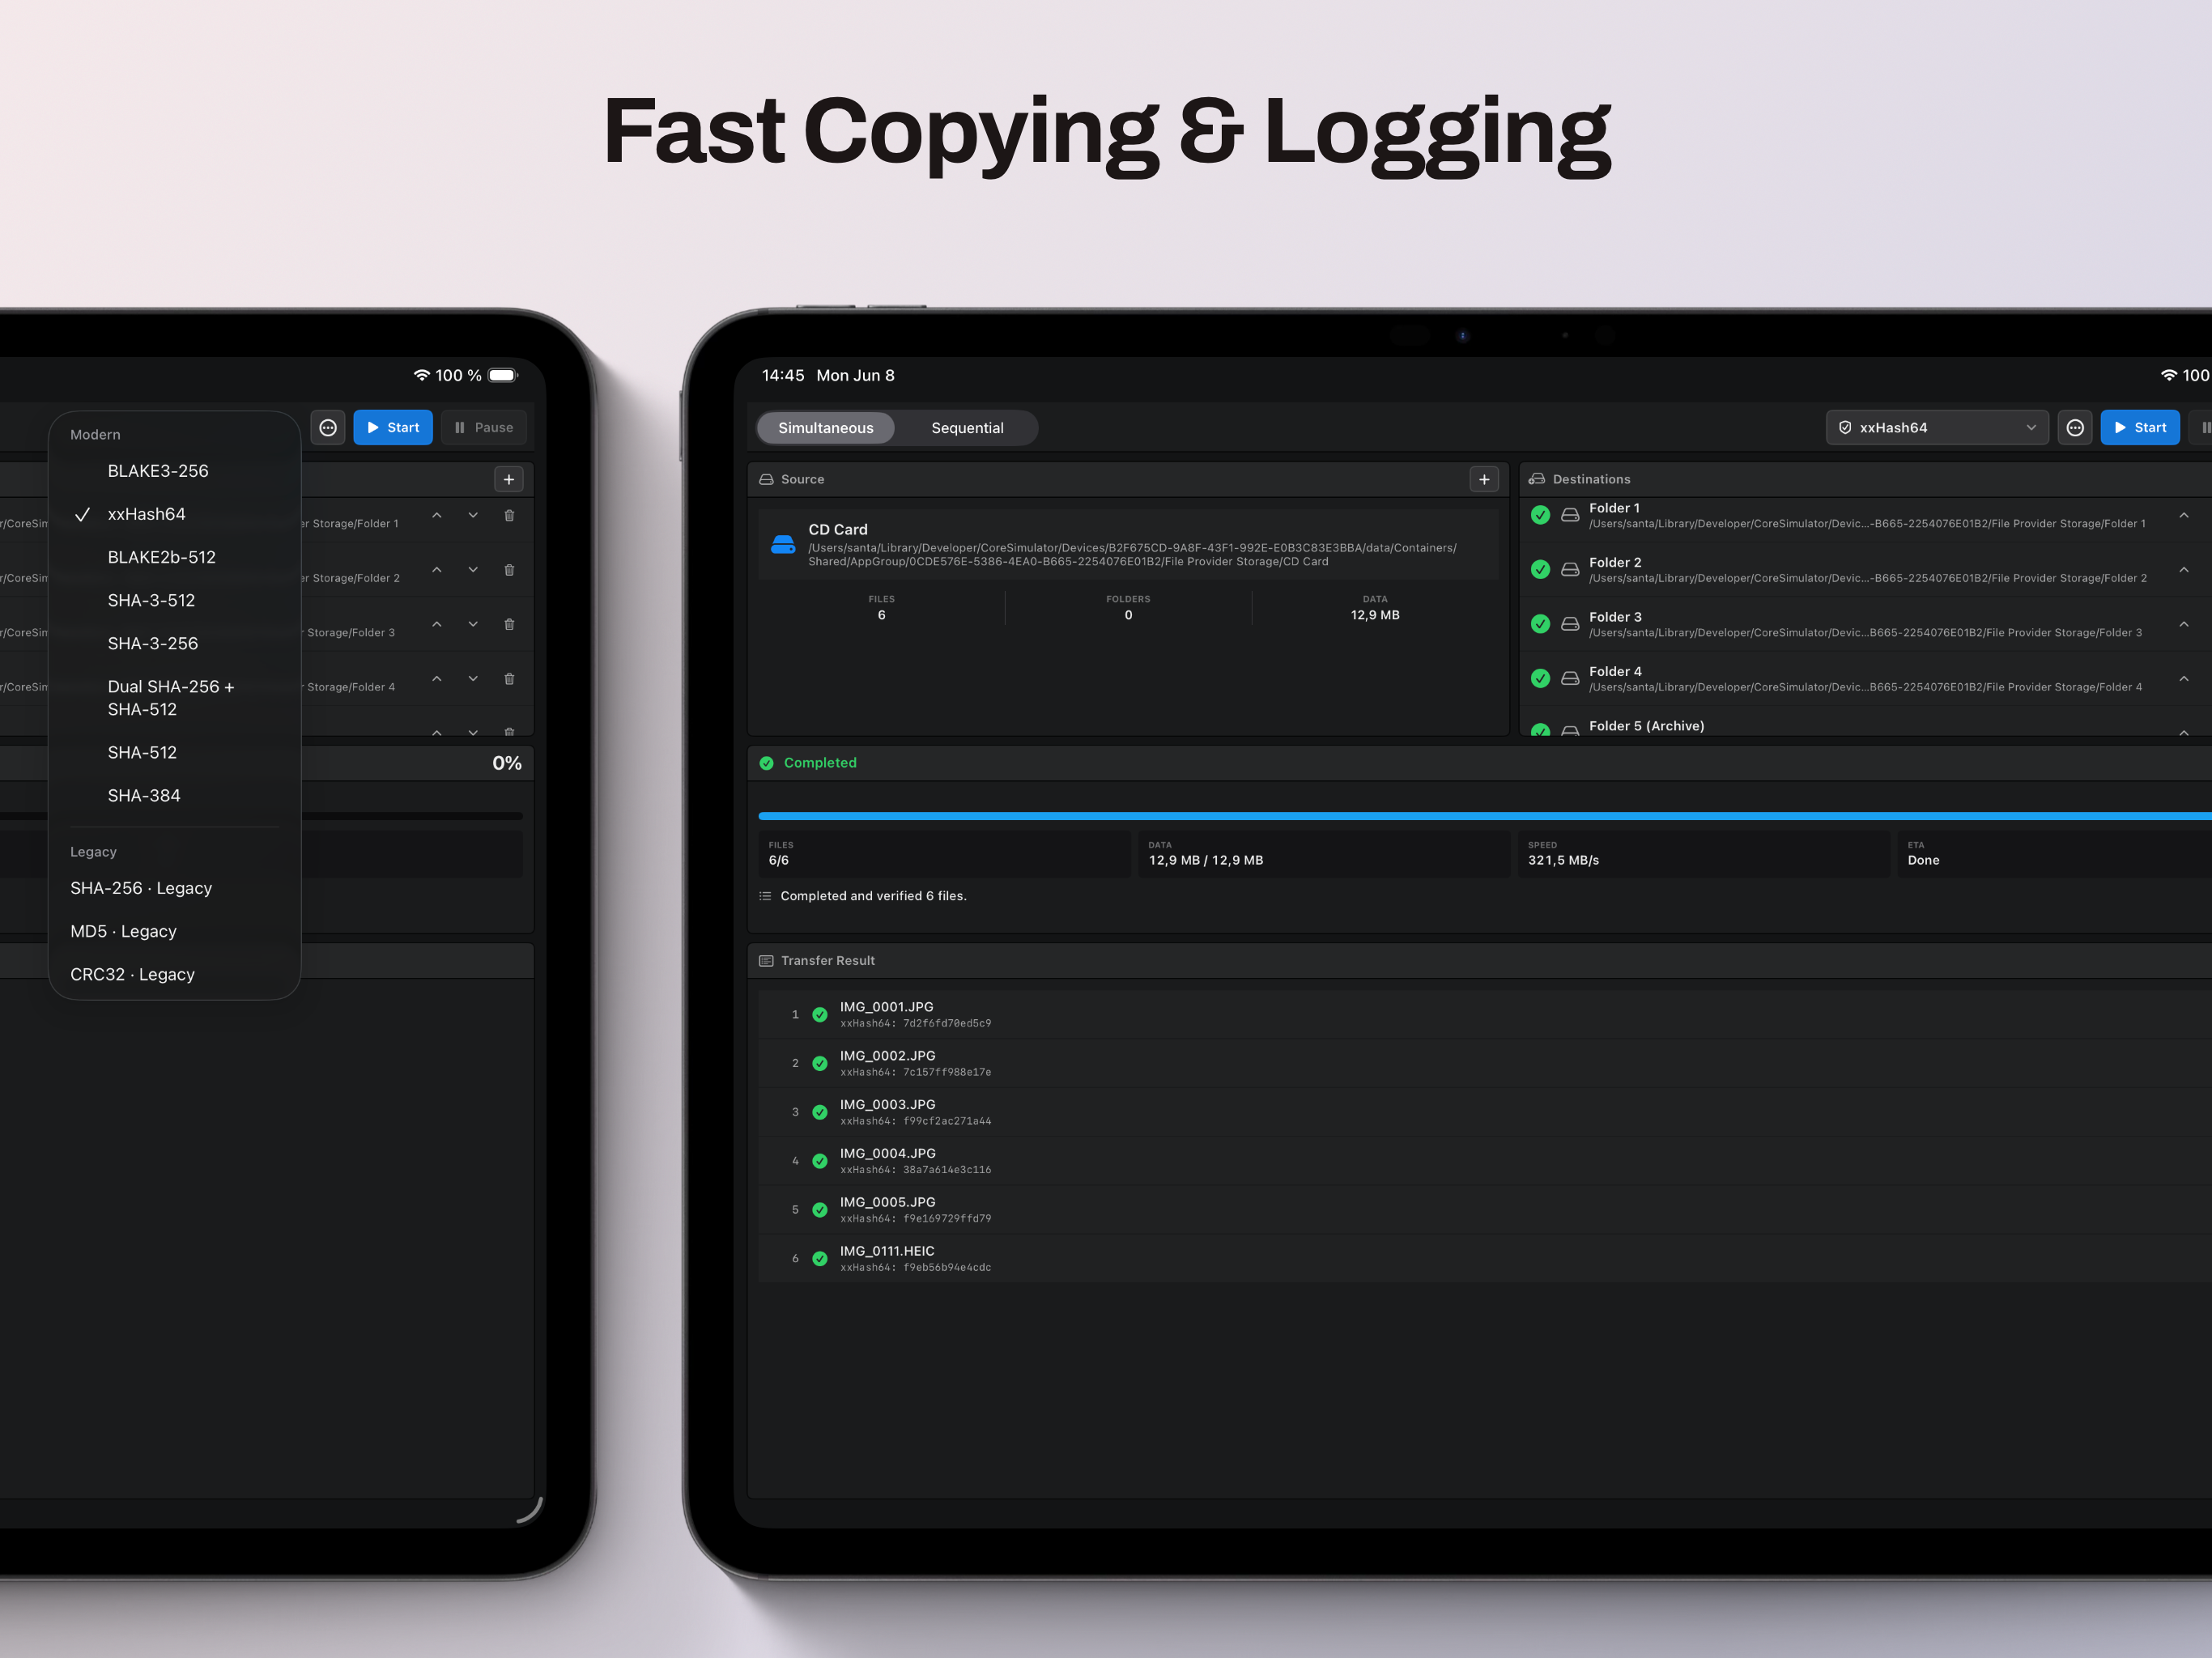Screen dimensions: 2212x1658
Task: Click the Wi-Fi status icon on left iPad
Action: (422, 375)
